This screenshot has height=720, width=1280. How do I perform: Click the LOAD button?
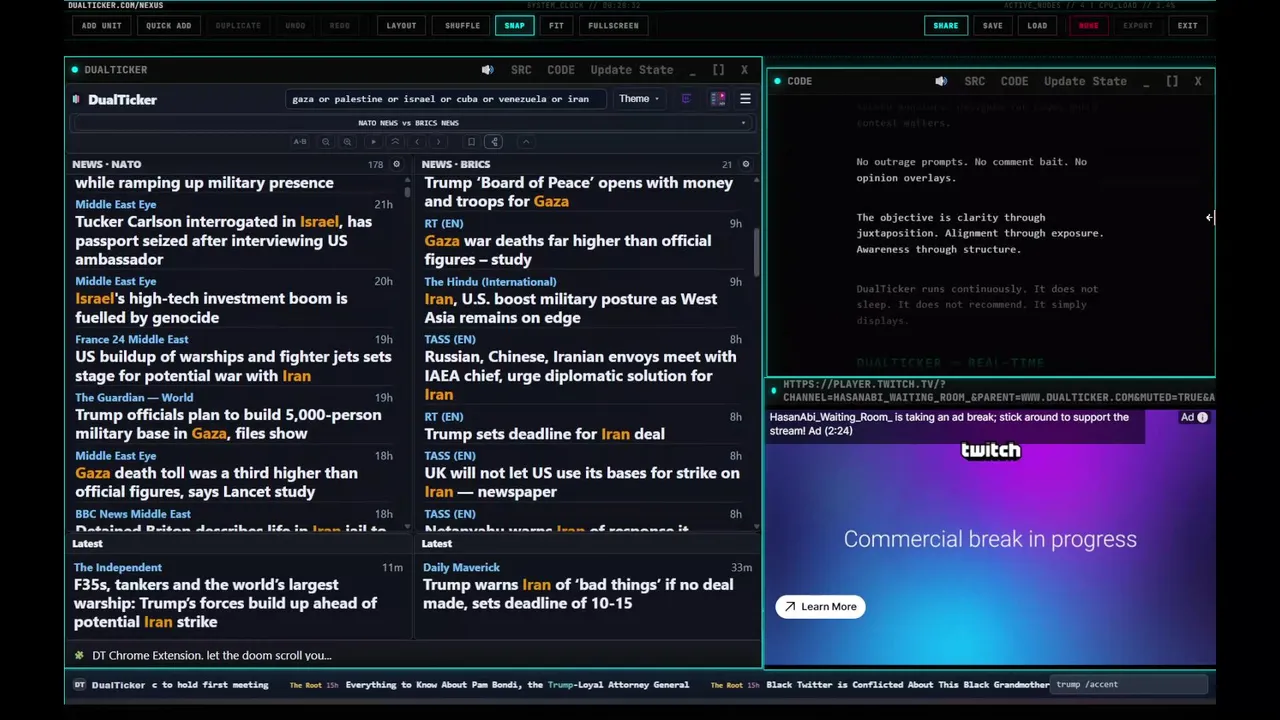(1037, 25)
